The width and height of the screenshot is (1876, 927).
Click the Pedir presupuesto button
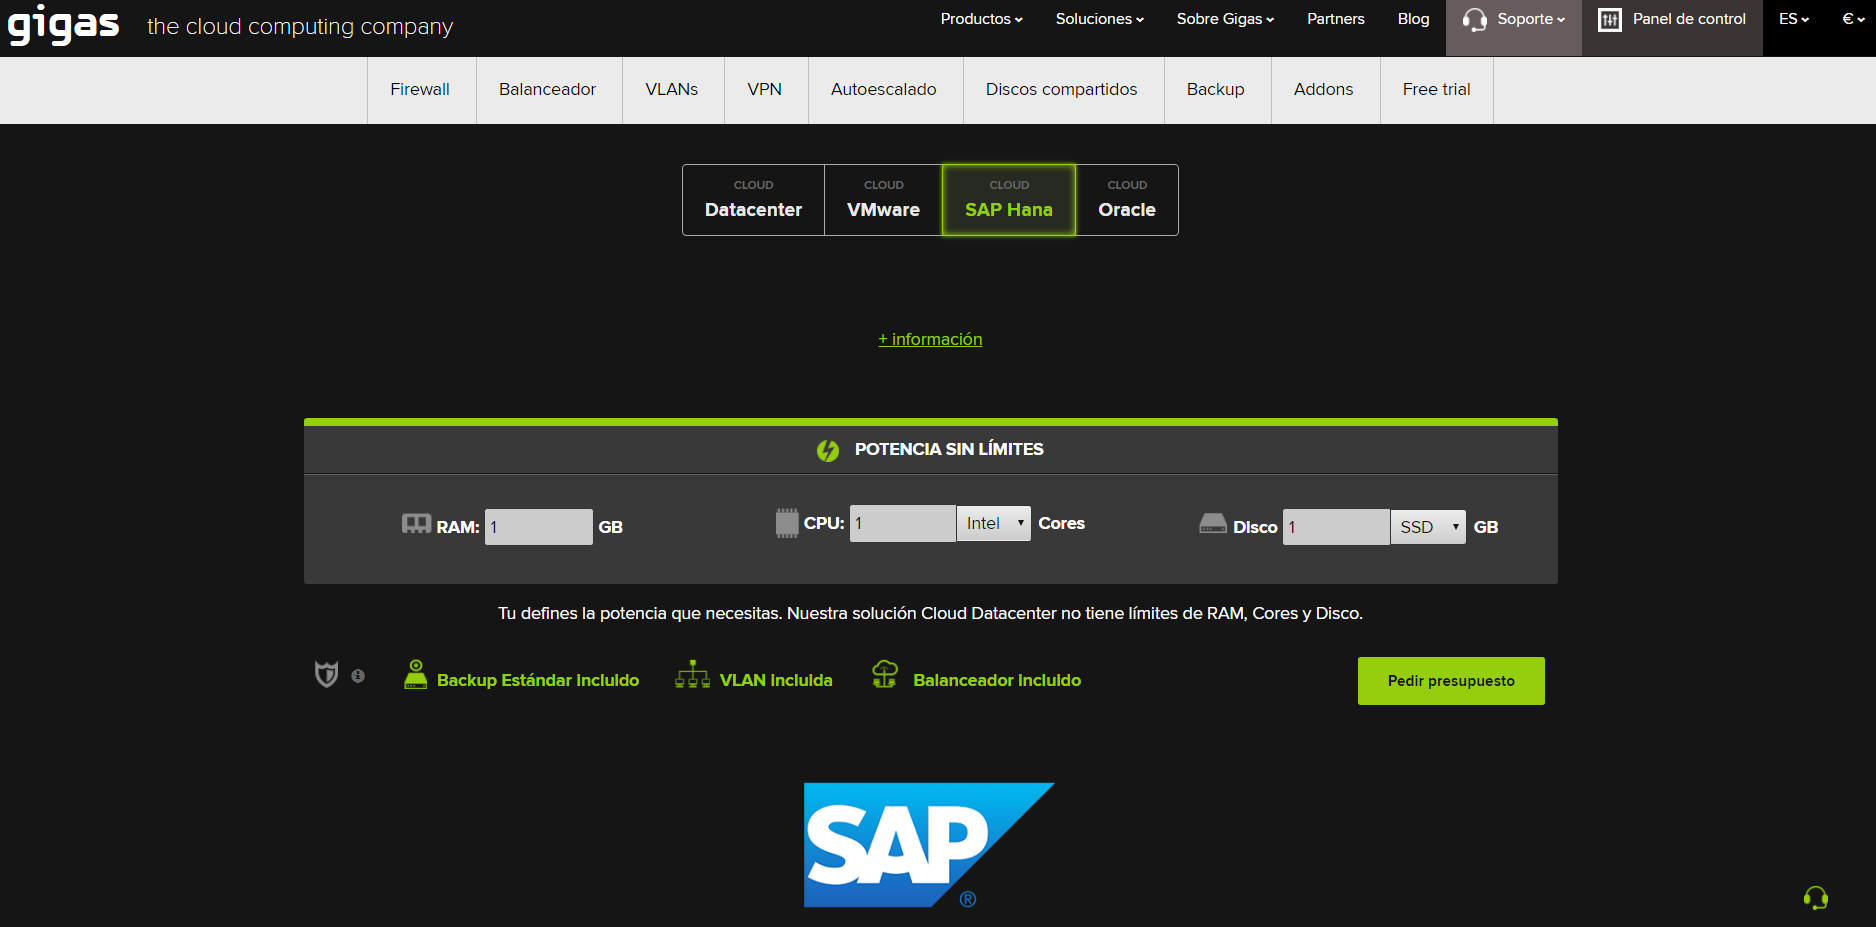click(x=1451, y=681)
